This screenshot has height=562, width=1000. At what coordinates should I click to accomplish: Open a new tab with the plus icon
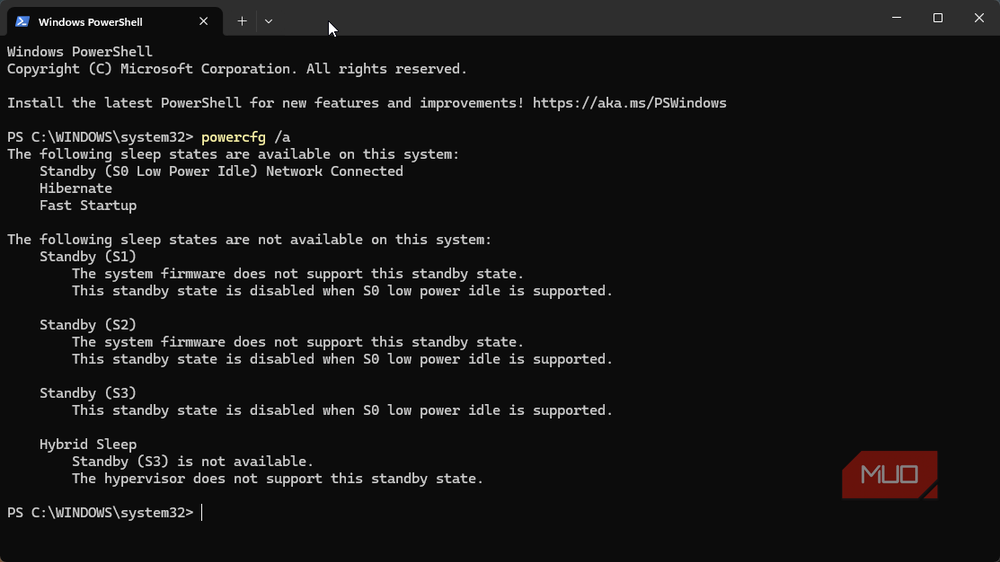tap(242, 21)
